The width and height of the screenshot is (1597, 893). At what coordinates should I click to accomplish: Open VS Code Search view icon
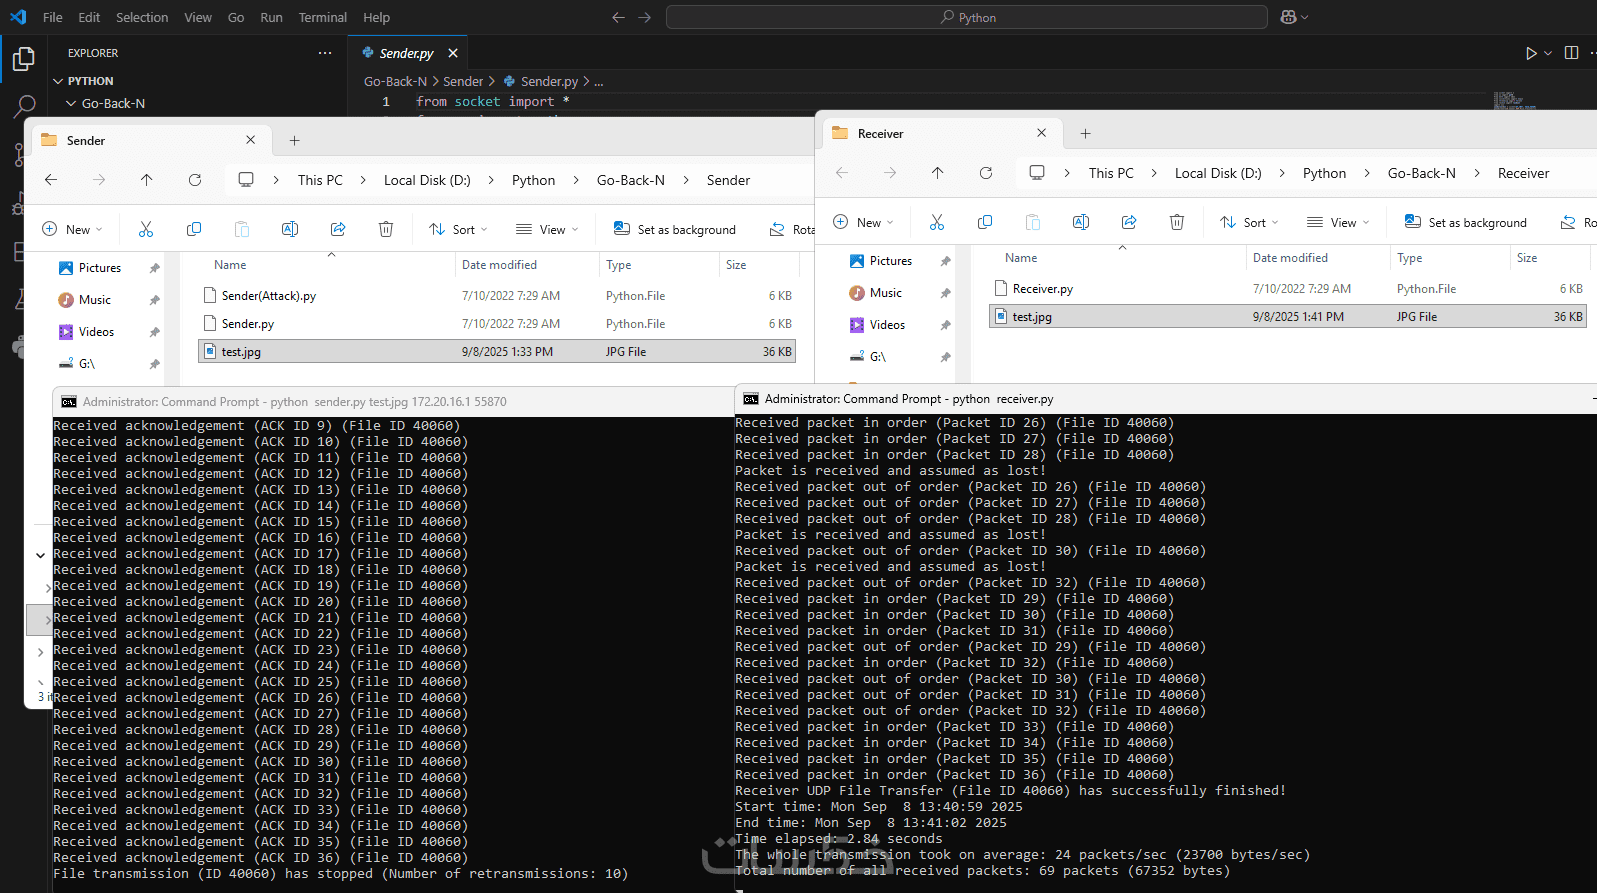[24, 106]
